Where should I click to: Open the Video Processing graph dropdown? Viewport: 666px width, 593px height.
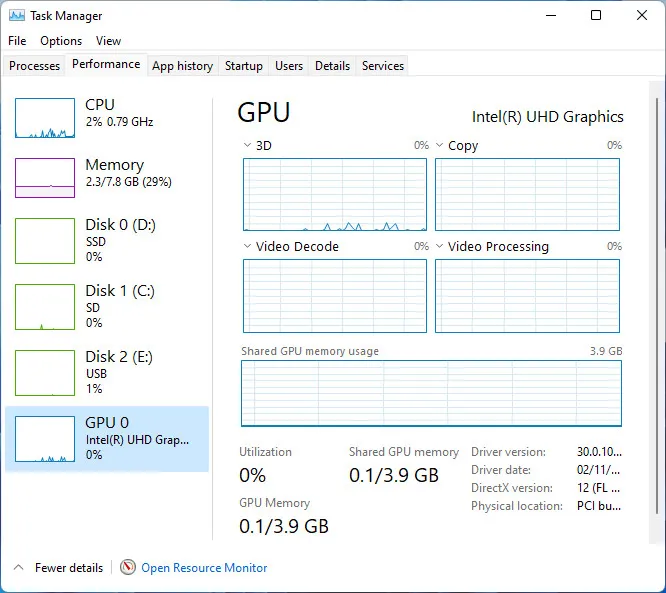[440, 247]
